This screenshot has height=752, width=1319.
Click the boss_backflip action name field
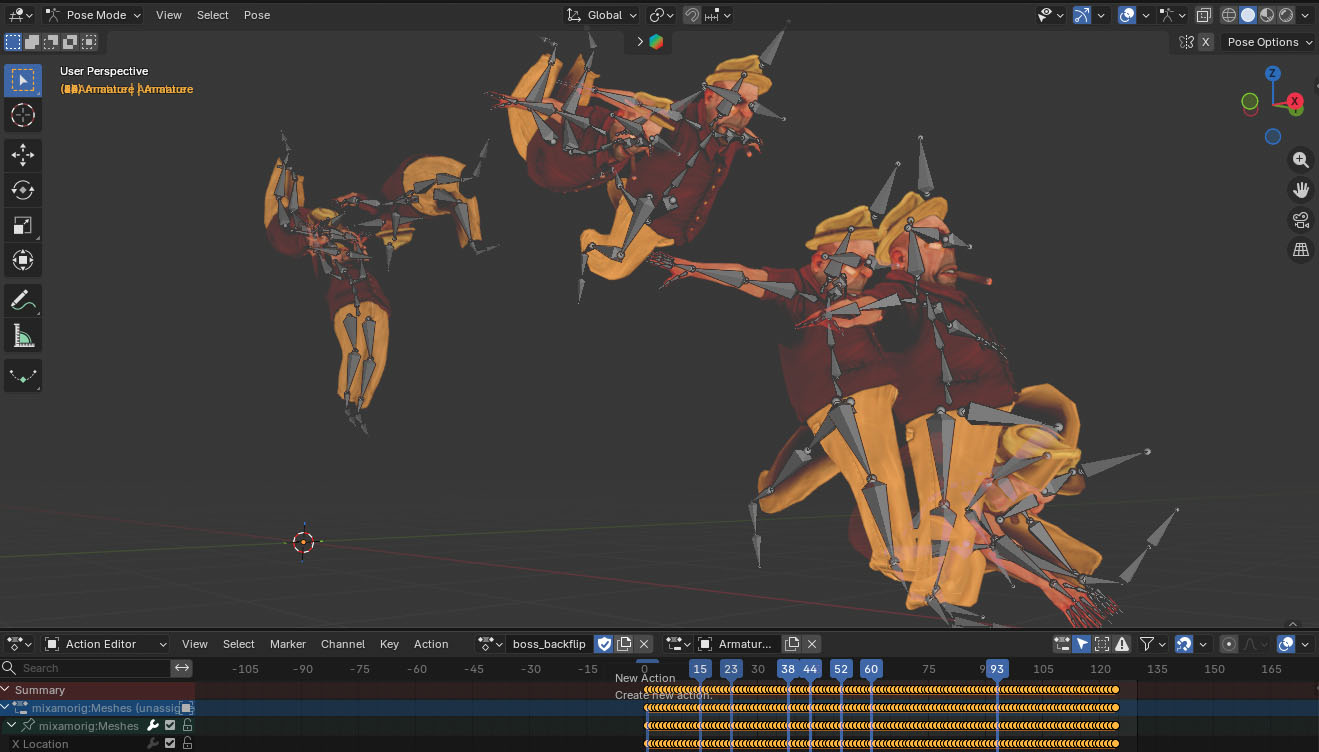(549, 644)
